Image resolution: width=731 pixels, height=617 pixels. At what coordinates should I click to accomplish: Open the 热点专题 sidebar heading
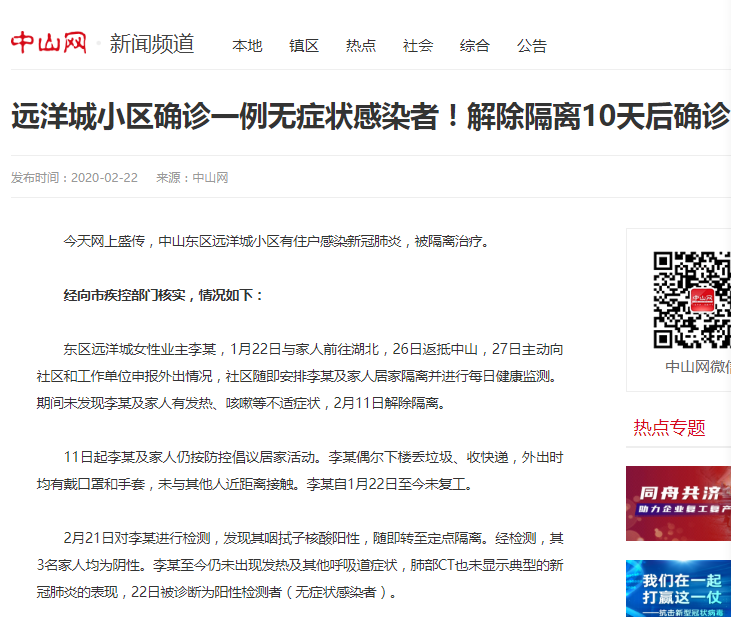coord(669,428)
